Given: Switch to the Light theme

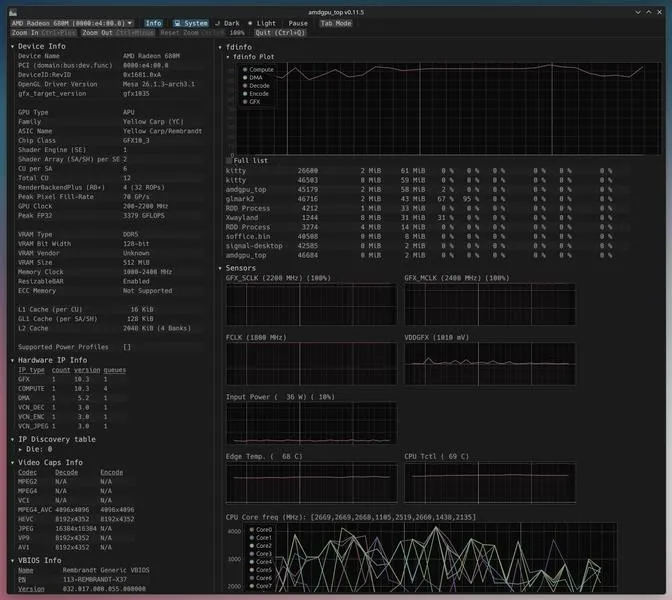Looking at the screenshot, I should pyautogui.click(x=262, y=23).
